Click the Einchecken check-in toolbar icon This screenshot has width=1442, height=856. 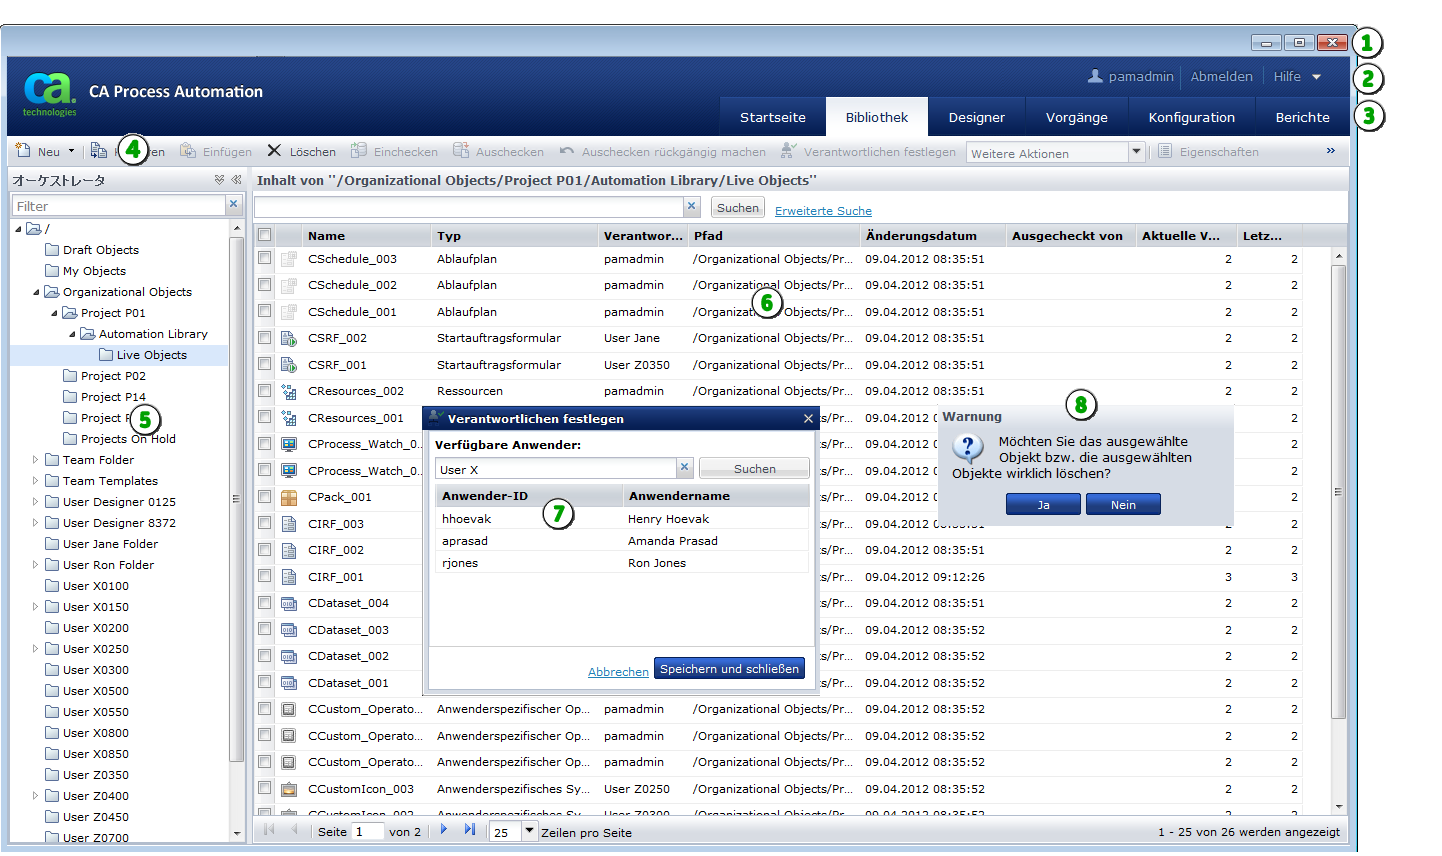[358, 151]
